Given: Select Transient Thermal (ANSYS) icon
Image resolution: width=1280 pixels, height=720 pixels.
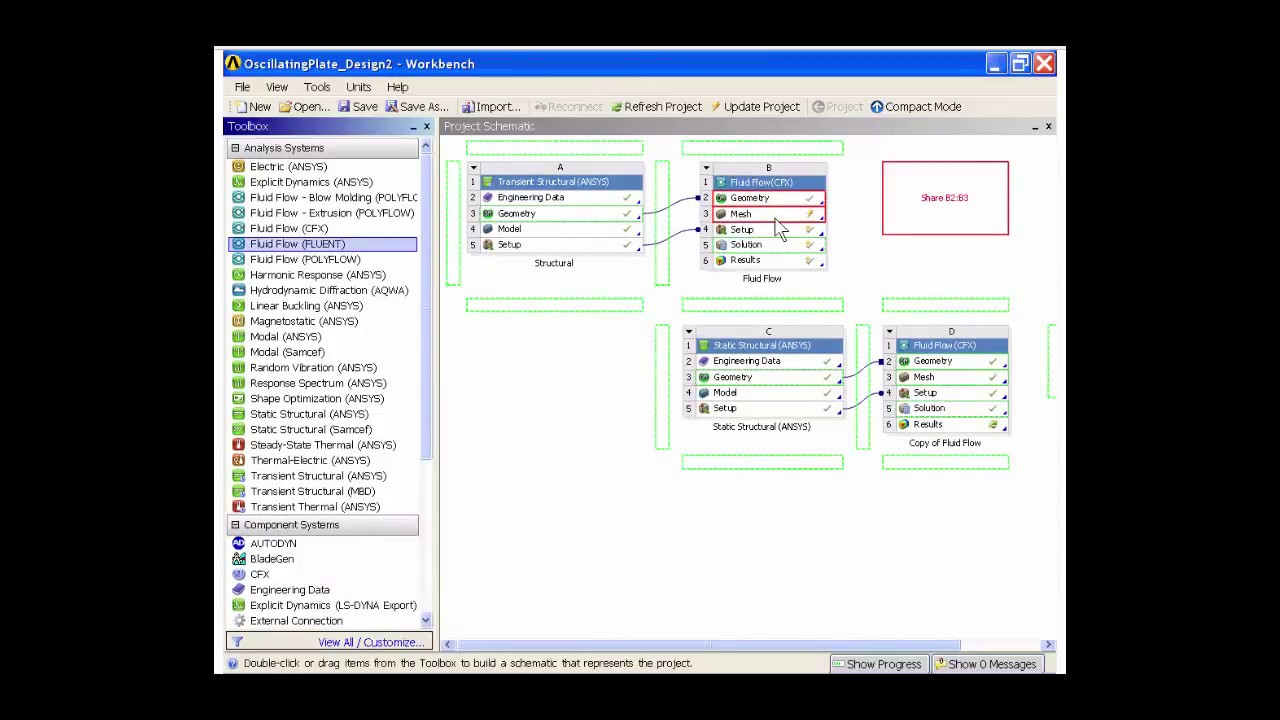Looking at the screenshot, I should 238,507.
